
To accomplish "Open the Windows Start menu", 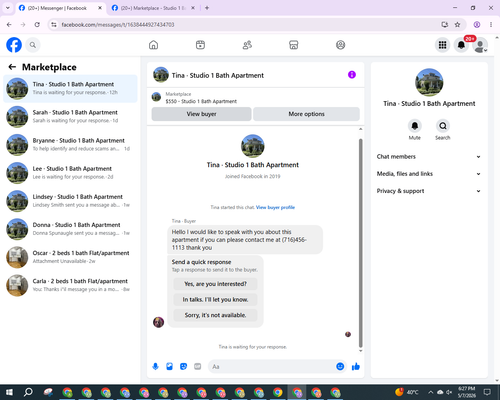I will (x=9, y=392).
